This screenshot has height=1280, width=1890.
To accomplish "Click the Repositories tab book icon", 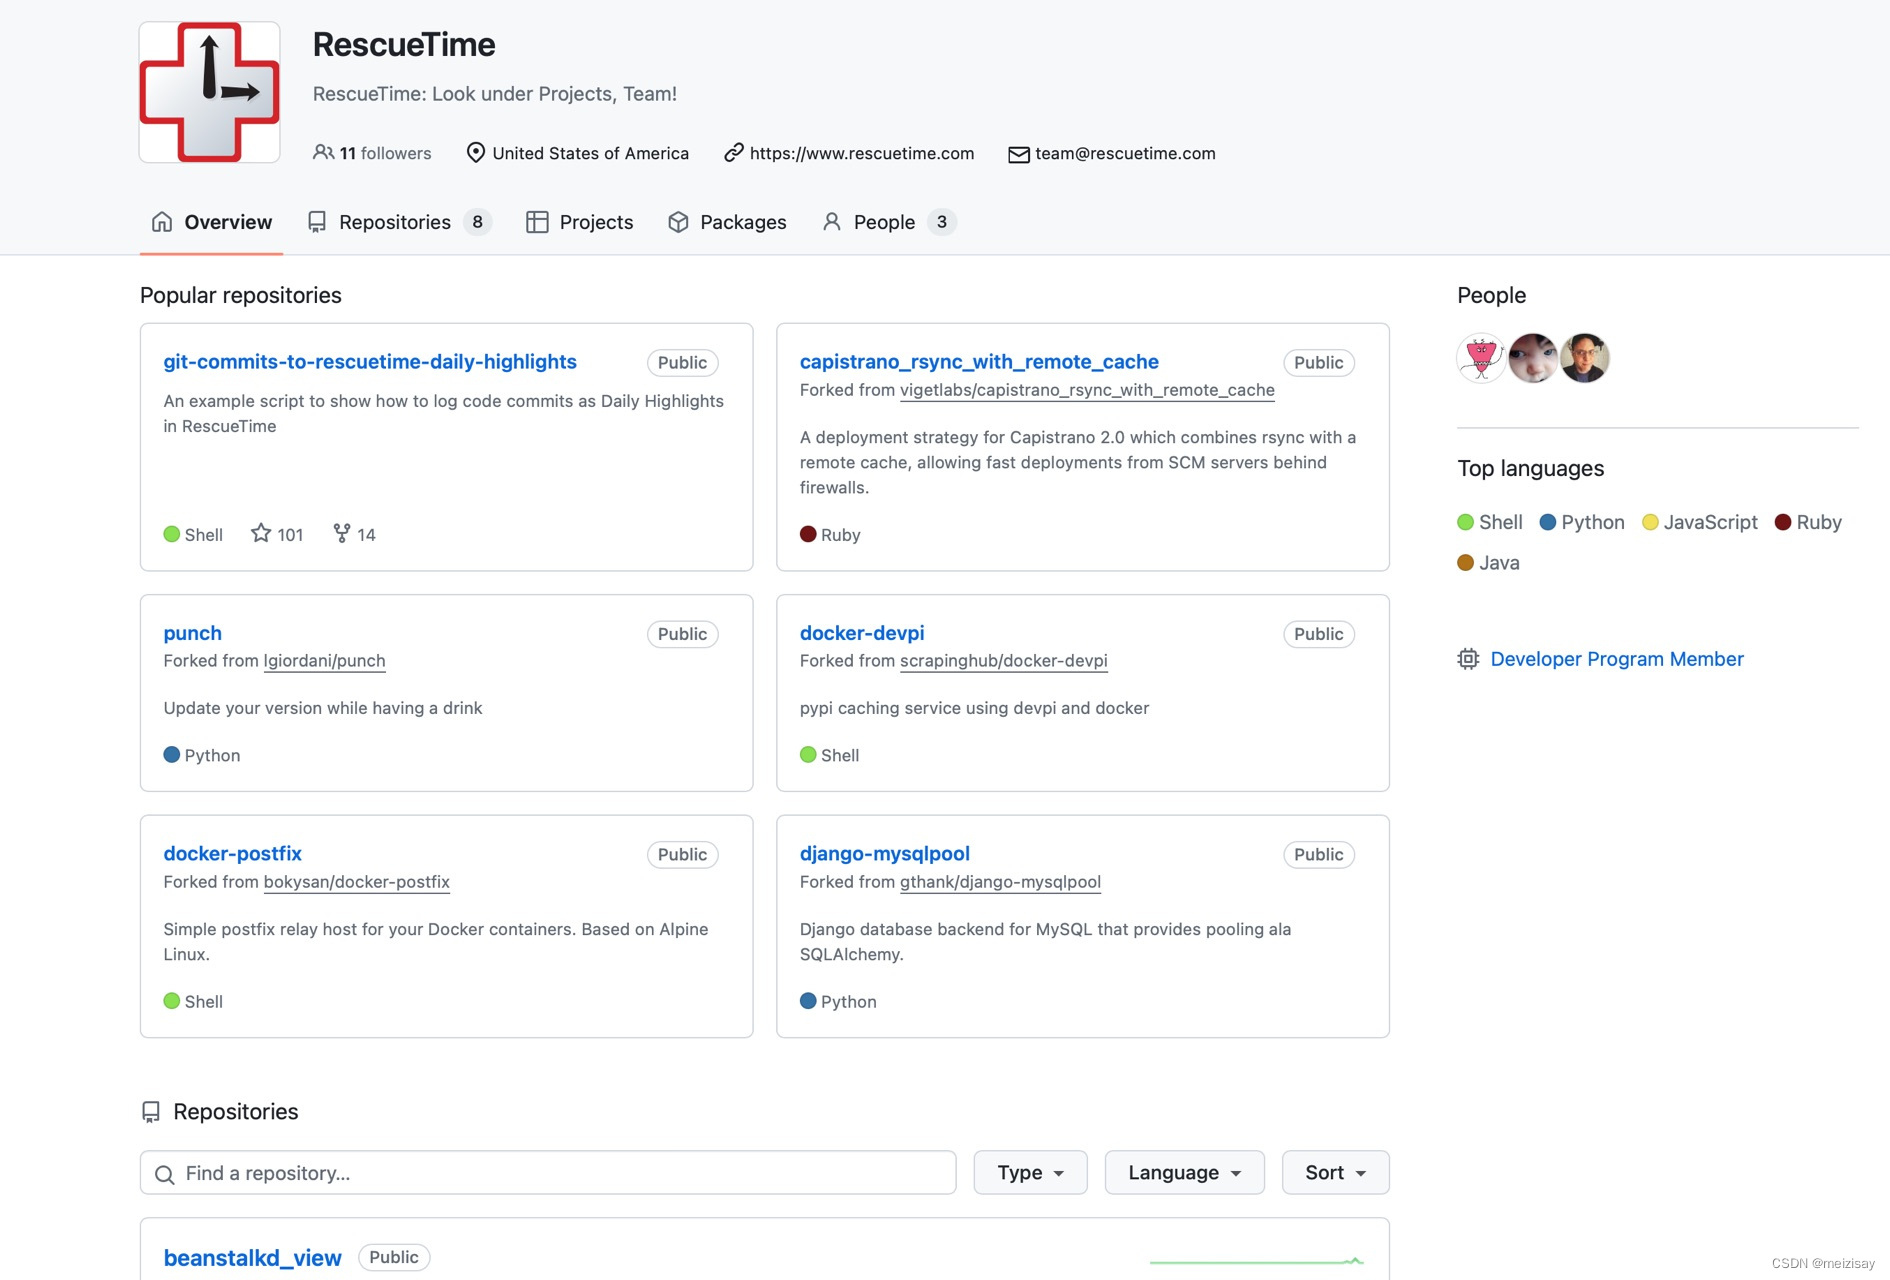I will pyautogui.click(x=317, y=222).
